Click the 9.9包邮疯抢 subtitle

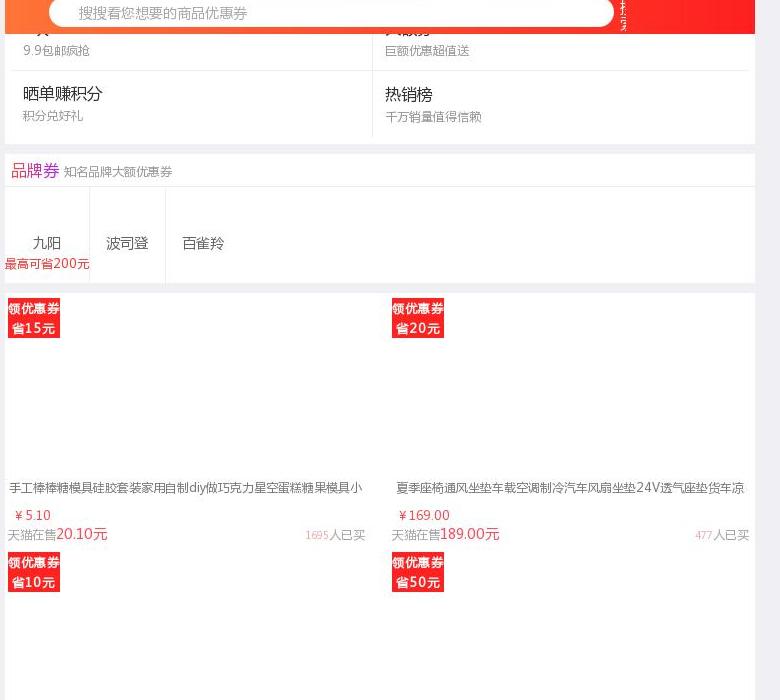click(56, 50)
